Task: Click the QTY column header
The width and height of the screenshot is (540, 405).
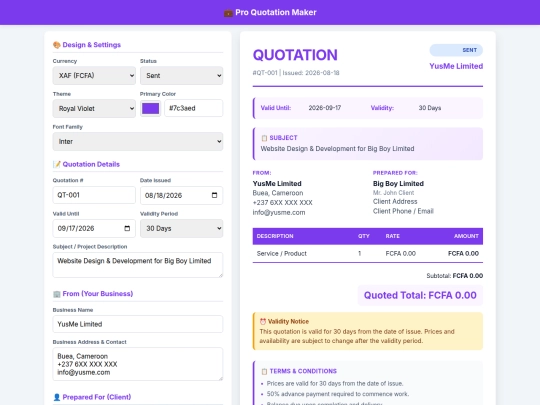Action: [x=364, y=236]
